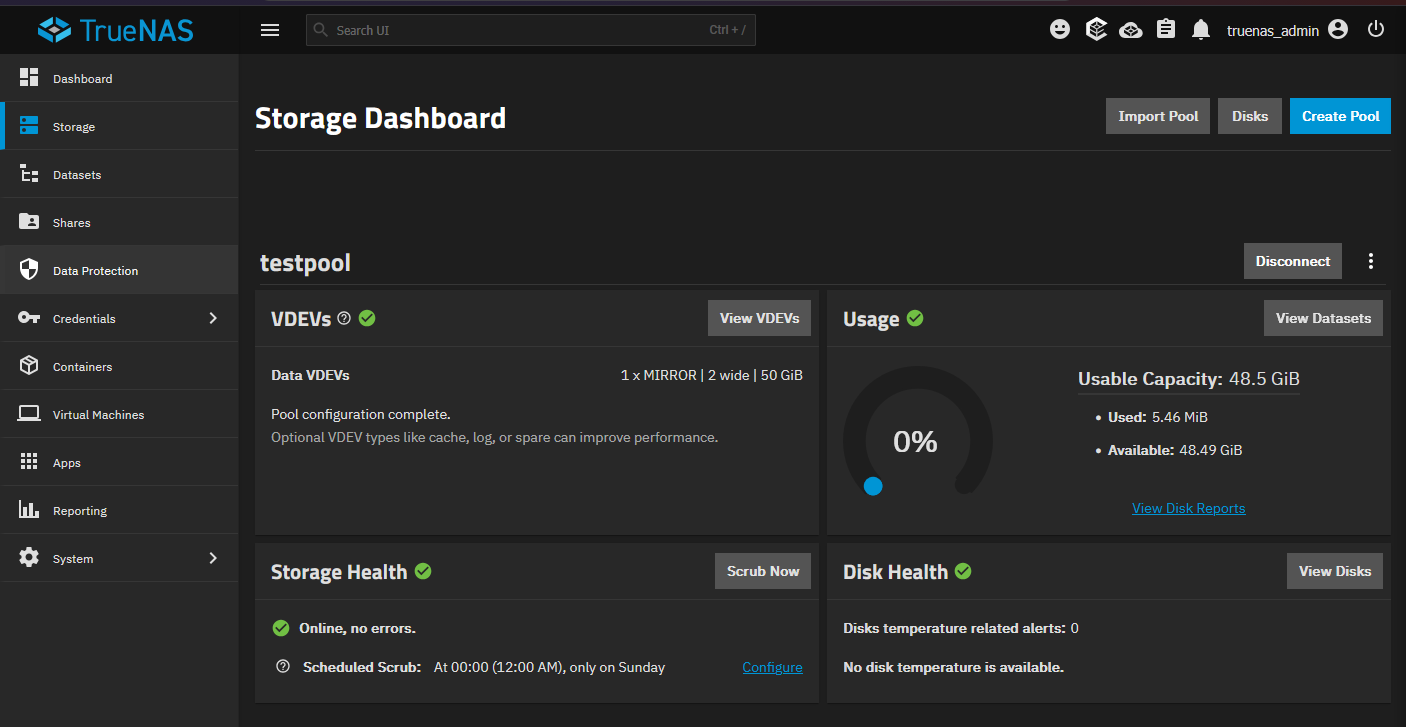Click the Storage Health green checkmark

[423, 571]
